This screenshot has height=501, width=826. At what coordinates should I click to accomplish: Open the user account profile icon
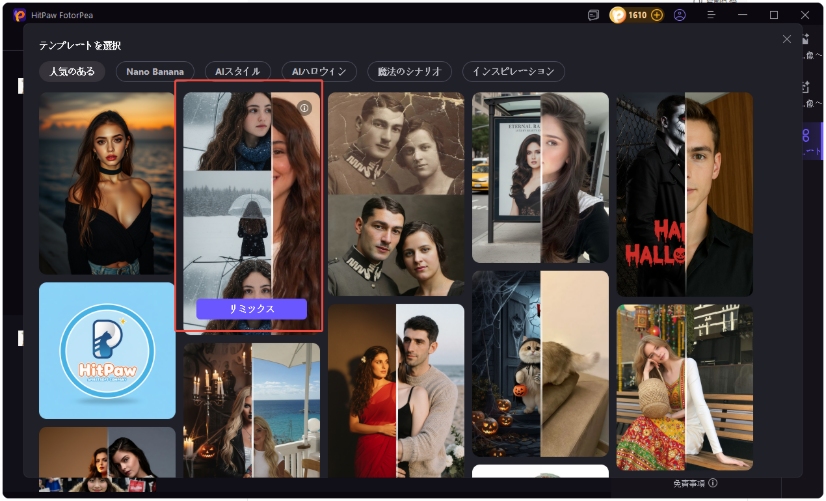coord(680,15)
